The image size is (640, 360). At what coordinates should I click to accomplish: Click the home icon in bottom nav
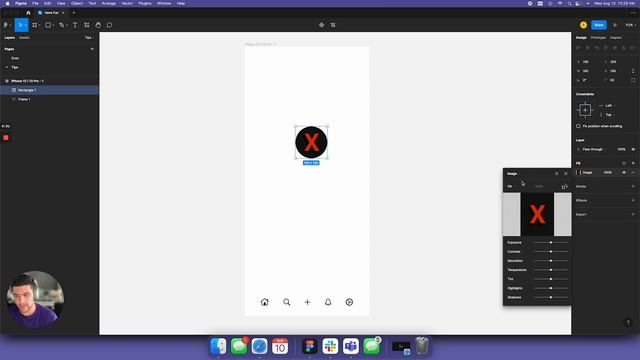(x=264, y=302)
